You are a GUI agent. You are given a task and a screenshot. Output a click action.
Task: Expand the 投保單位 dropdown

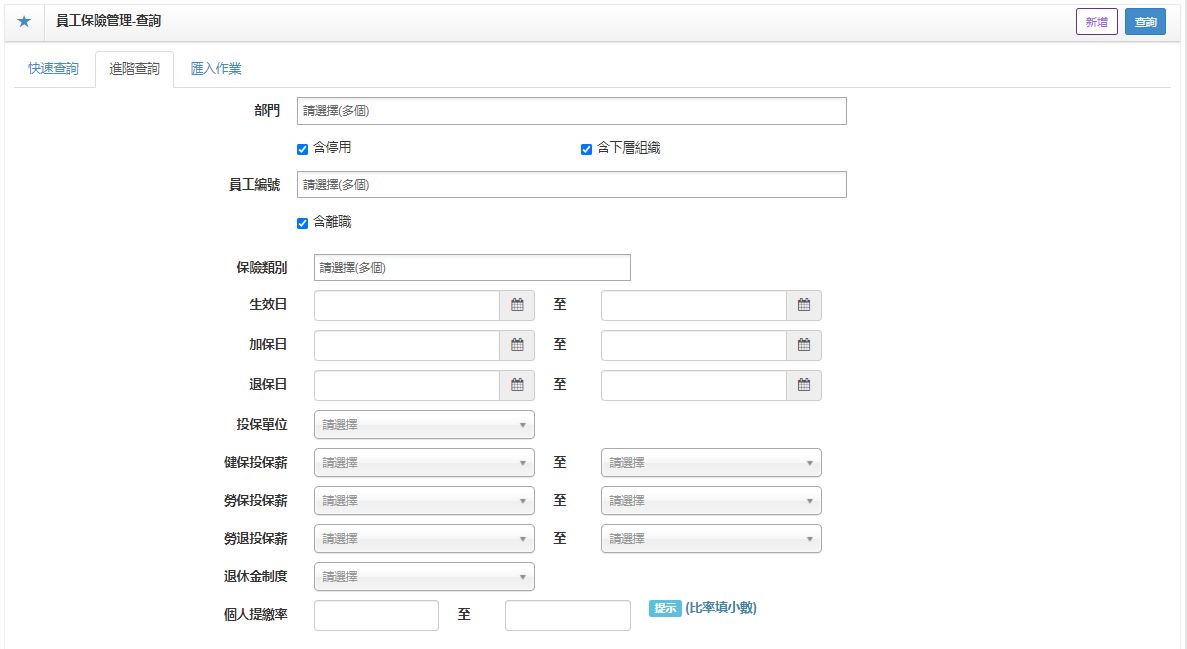pyautogui.click(x=424, y=425)
